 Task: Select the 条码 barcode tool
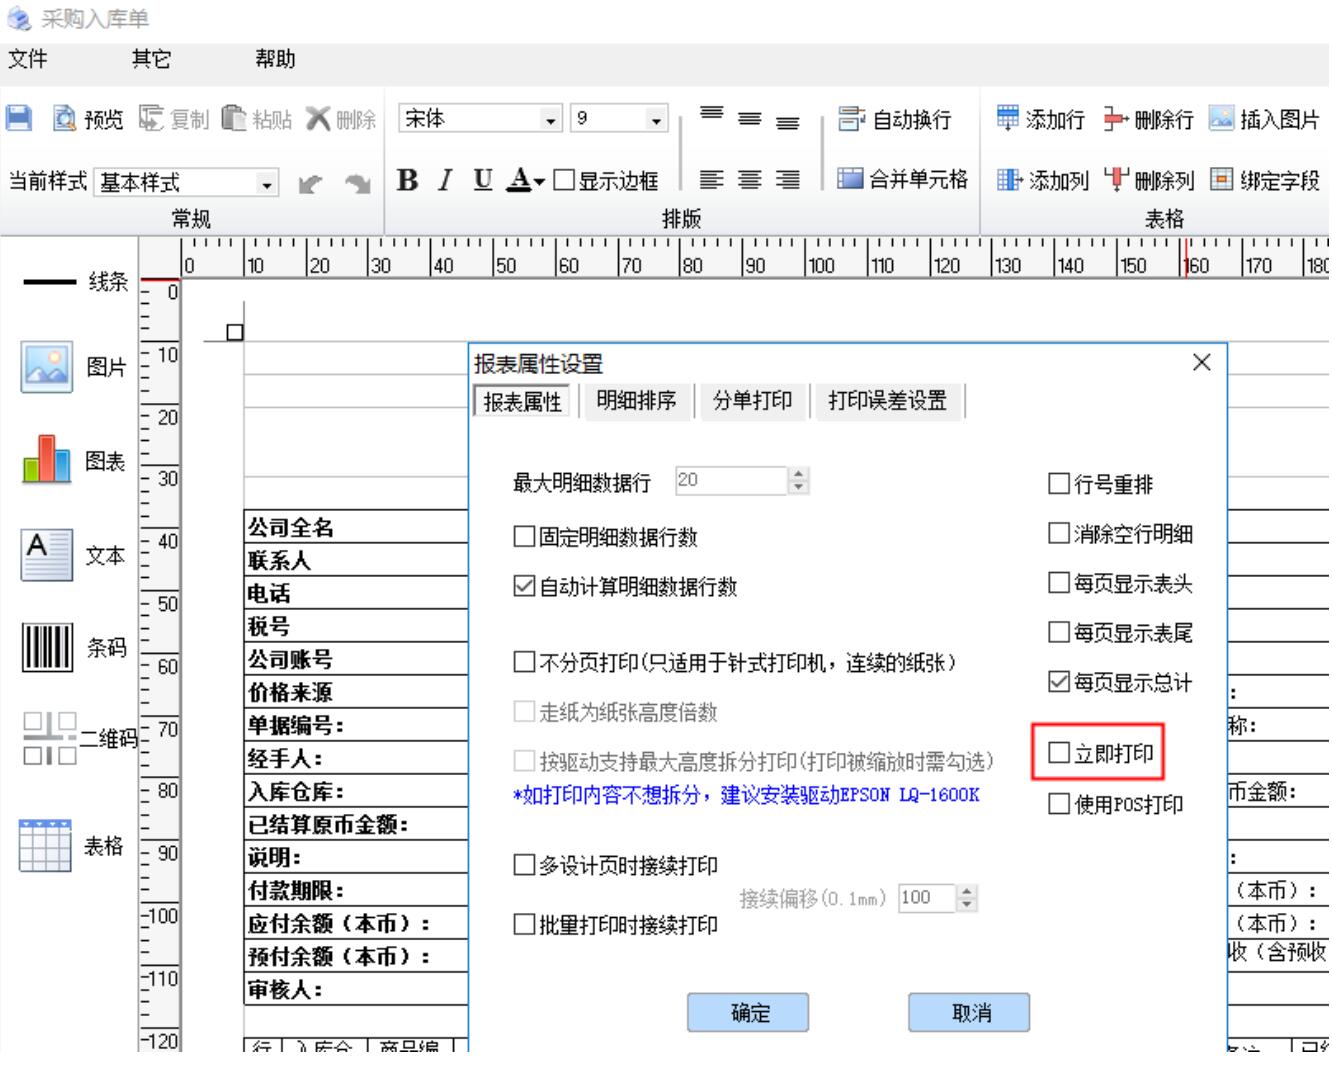[48, 647]
